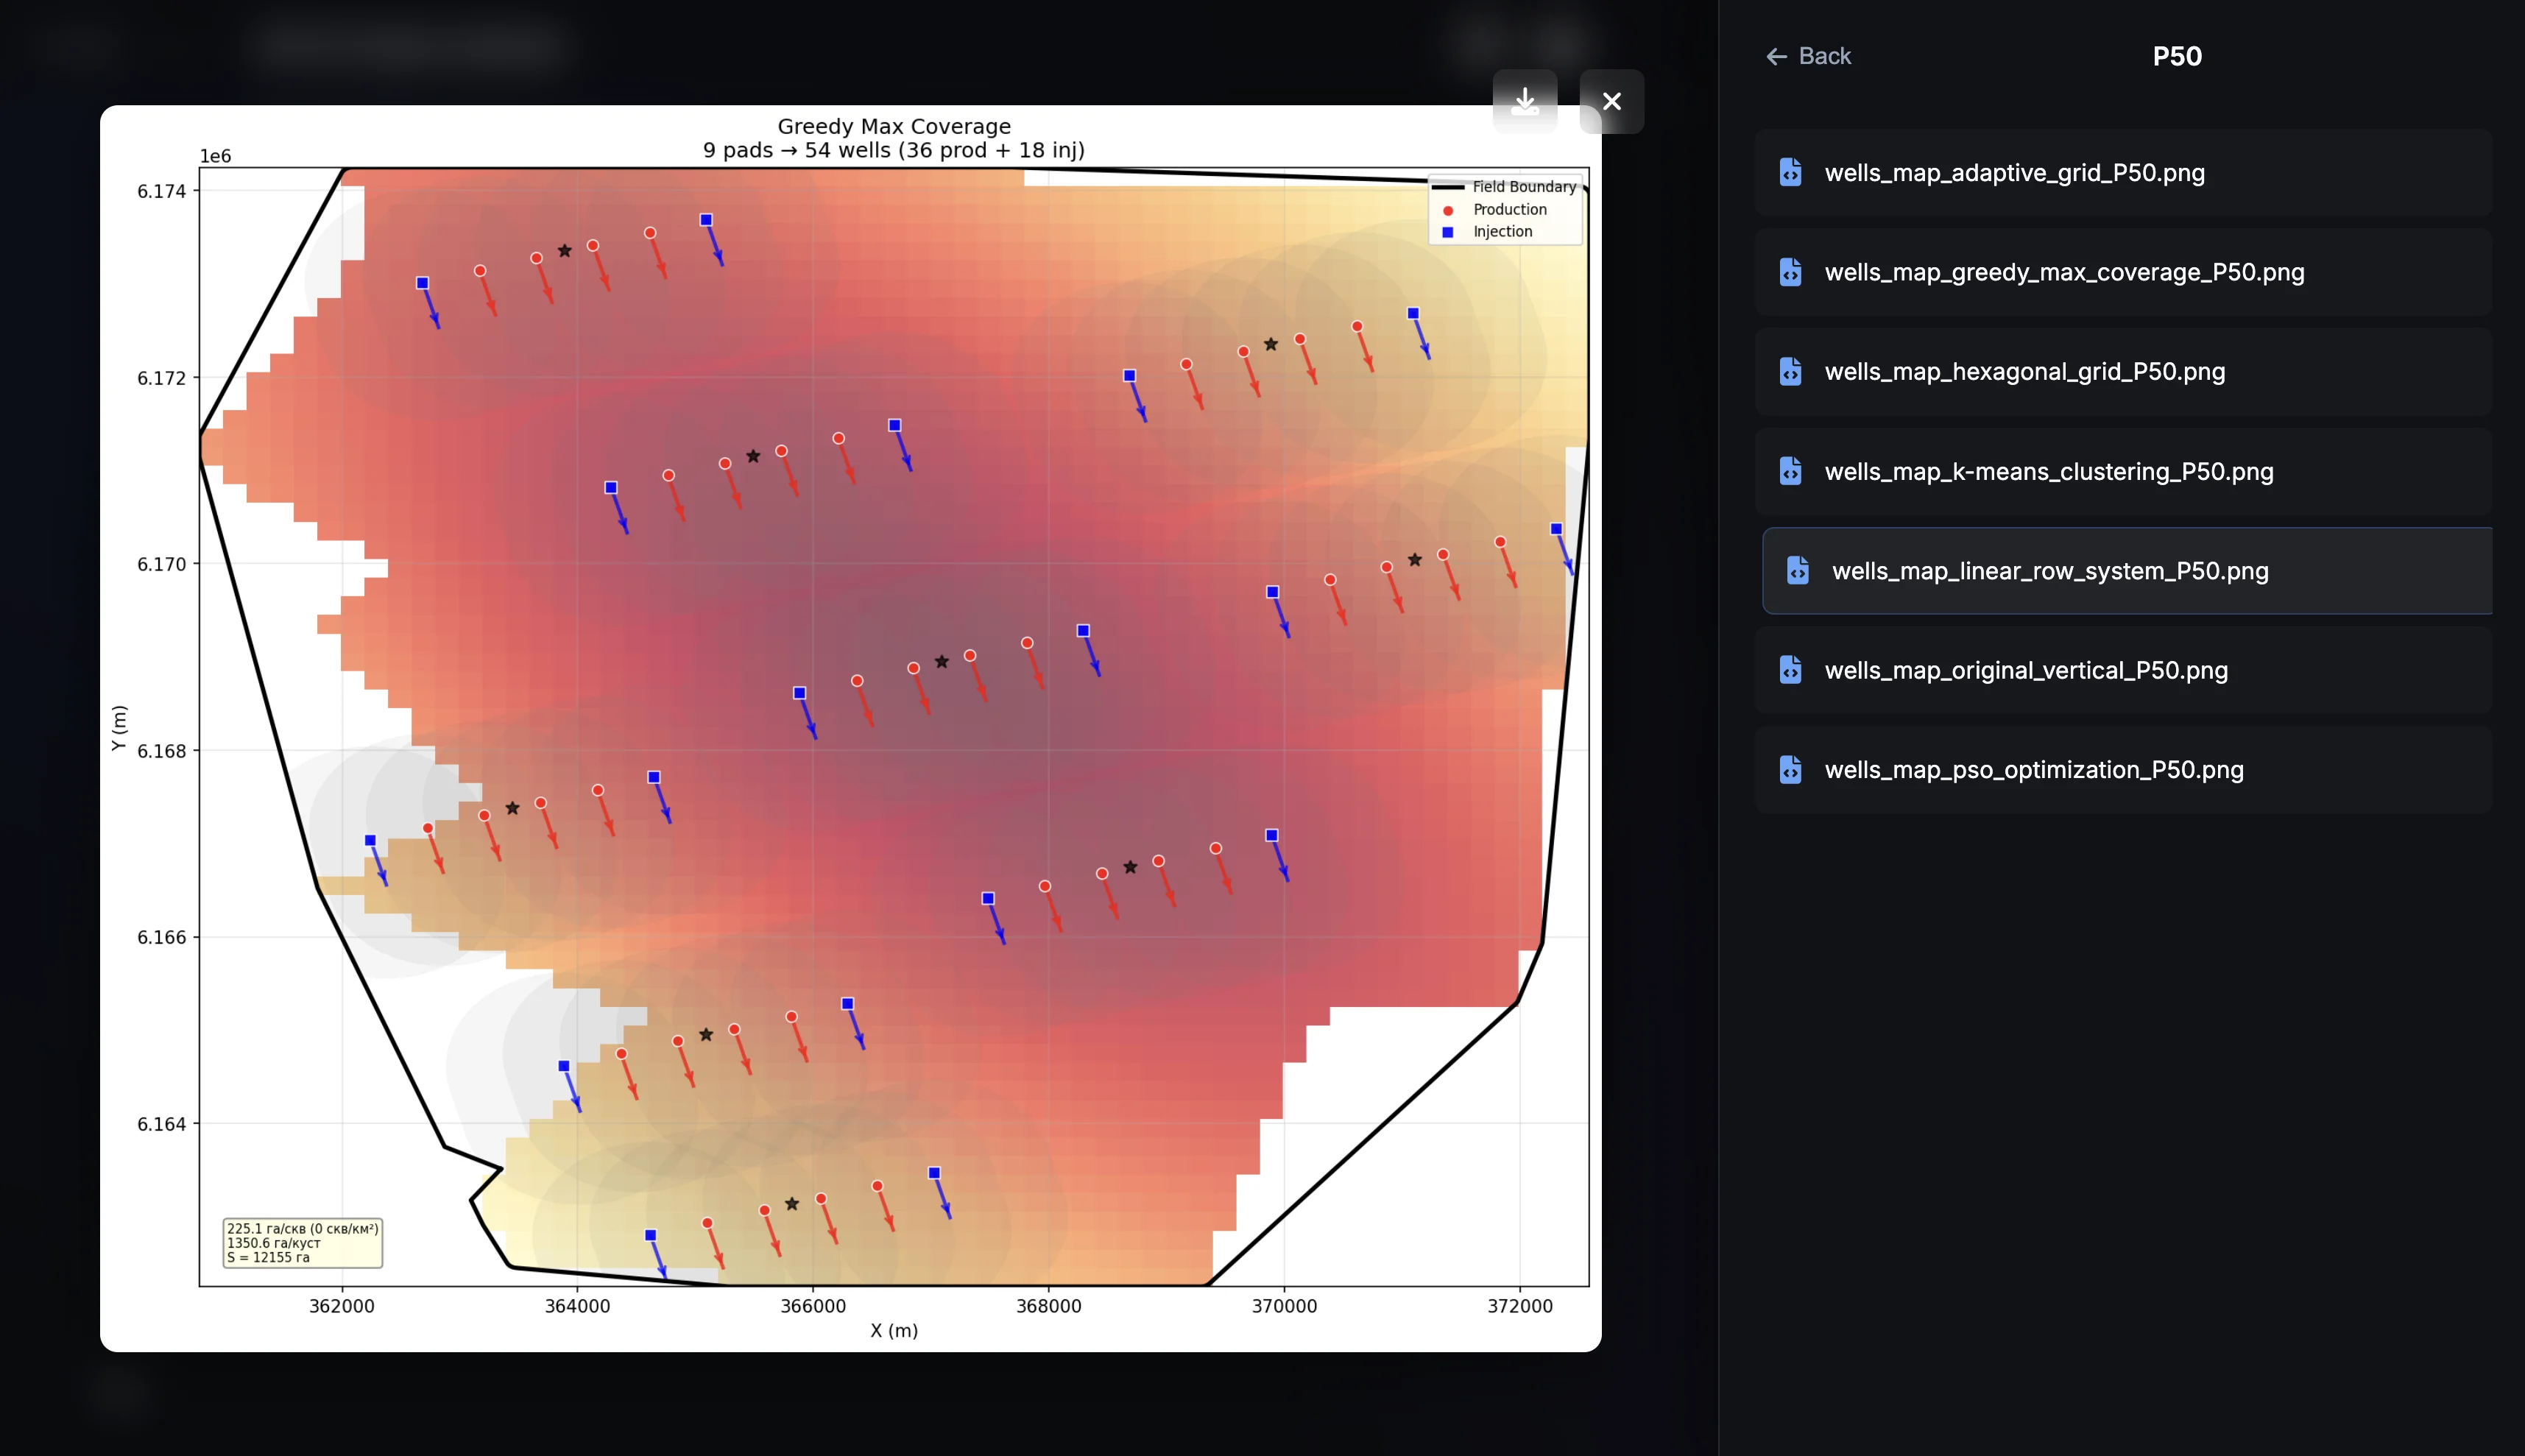Click the file icon for wells_map_original_vertical_P50.png
2525x1456 pixels.
tap(1790, 670)
